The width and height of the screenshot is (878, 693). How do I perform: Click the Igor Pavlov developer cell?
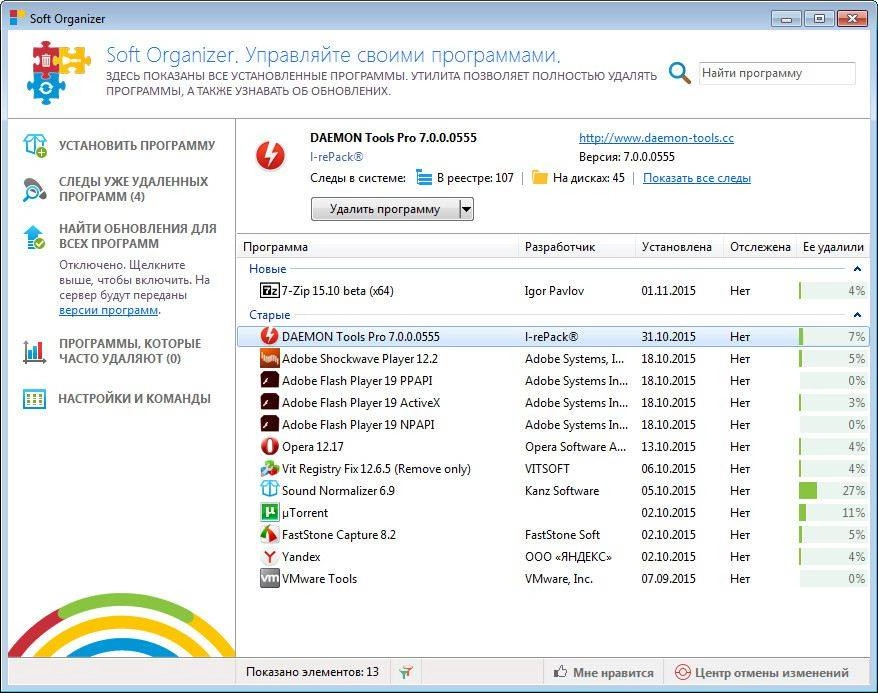pos(554,291)
